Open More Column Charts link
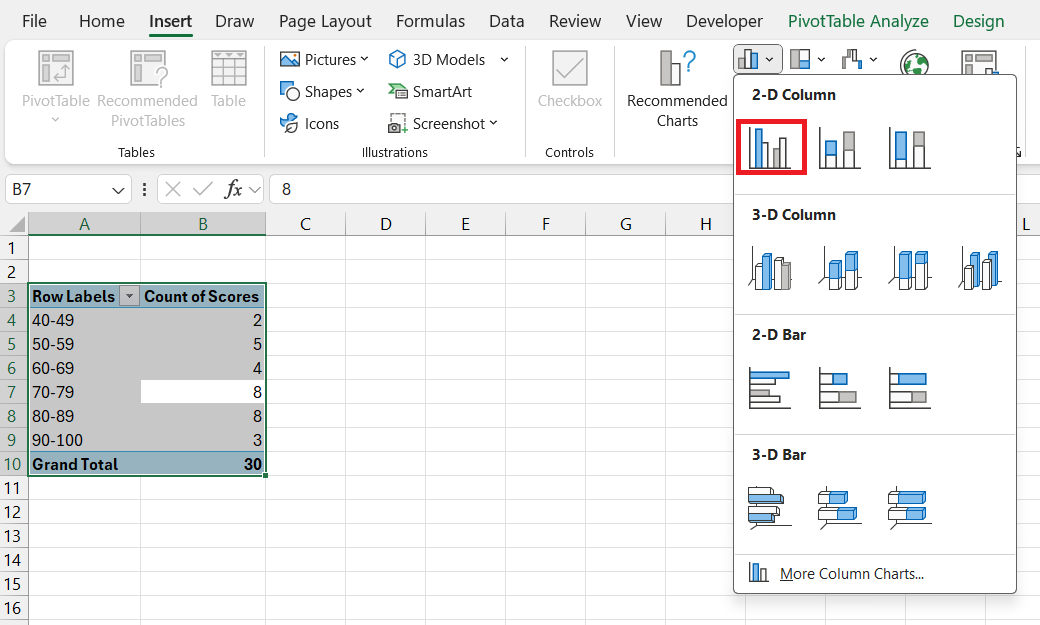1040x625 pixels. (x=852, y=573)
